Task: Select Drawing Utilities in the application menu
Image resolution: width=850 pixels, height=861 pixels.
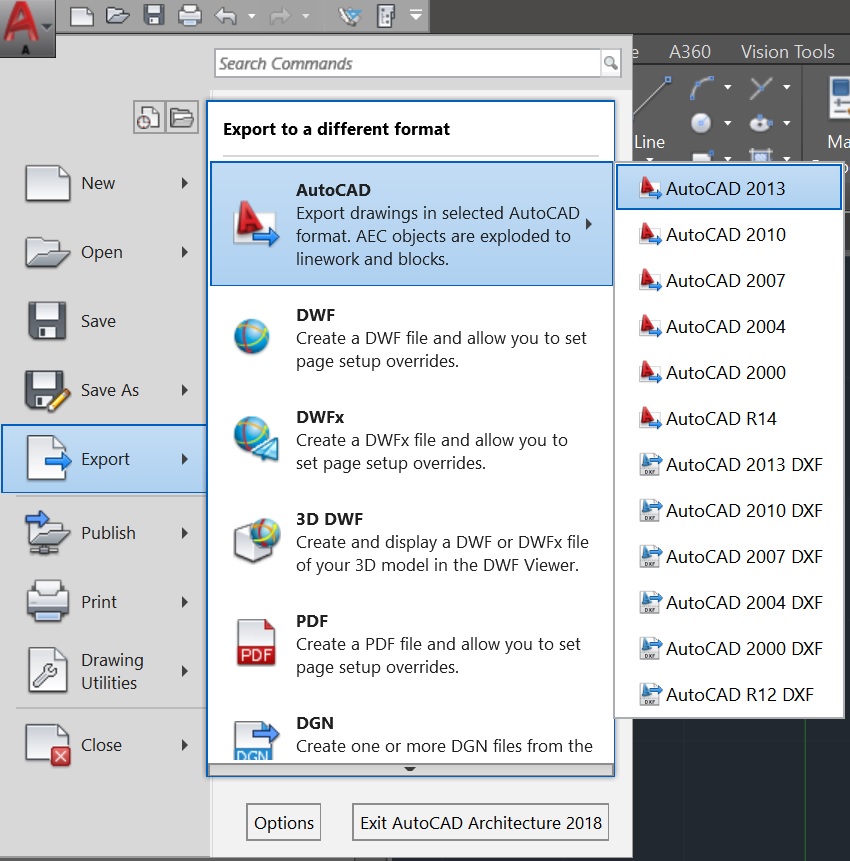Action: pos(104,671)
